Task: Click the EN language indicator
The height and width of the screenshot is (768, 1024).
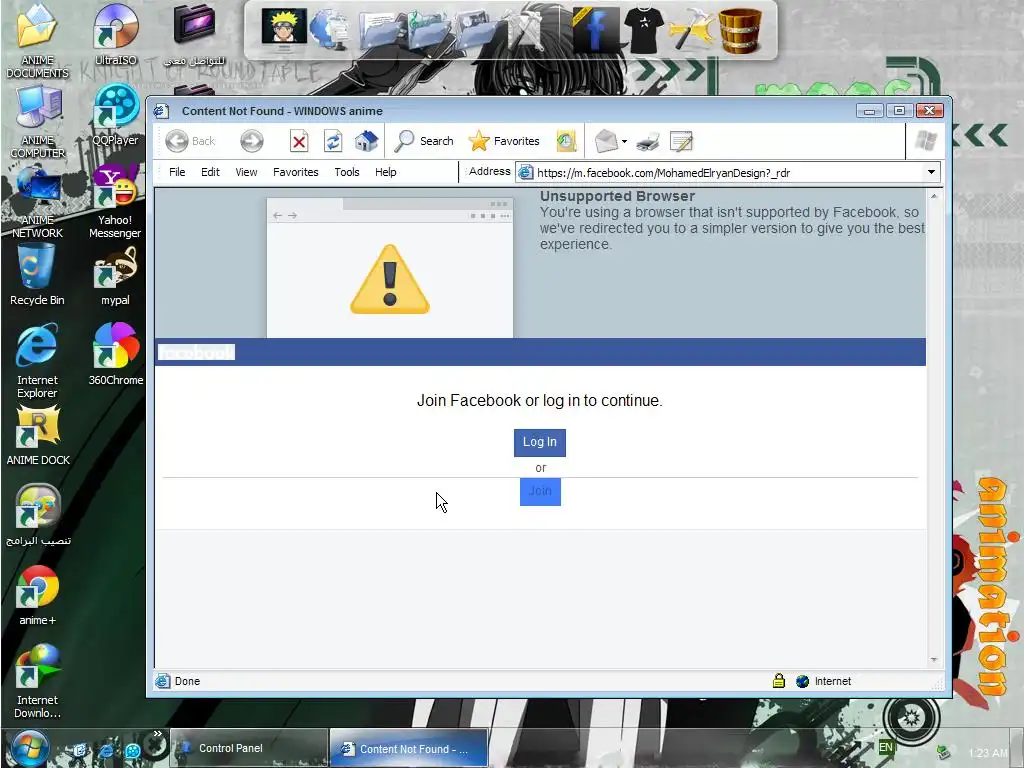Action: pos(886,748)
